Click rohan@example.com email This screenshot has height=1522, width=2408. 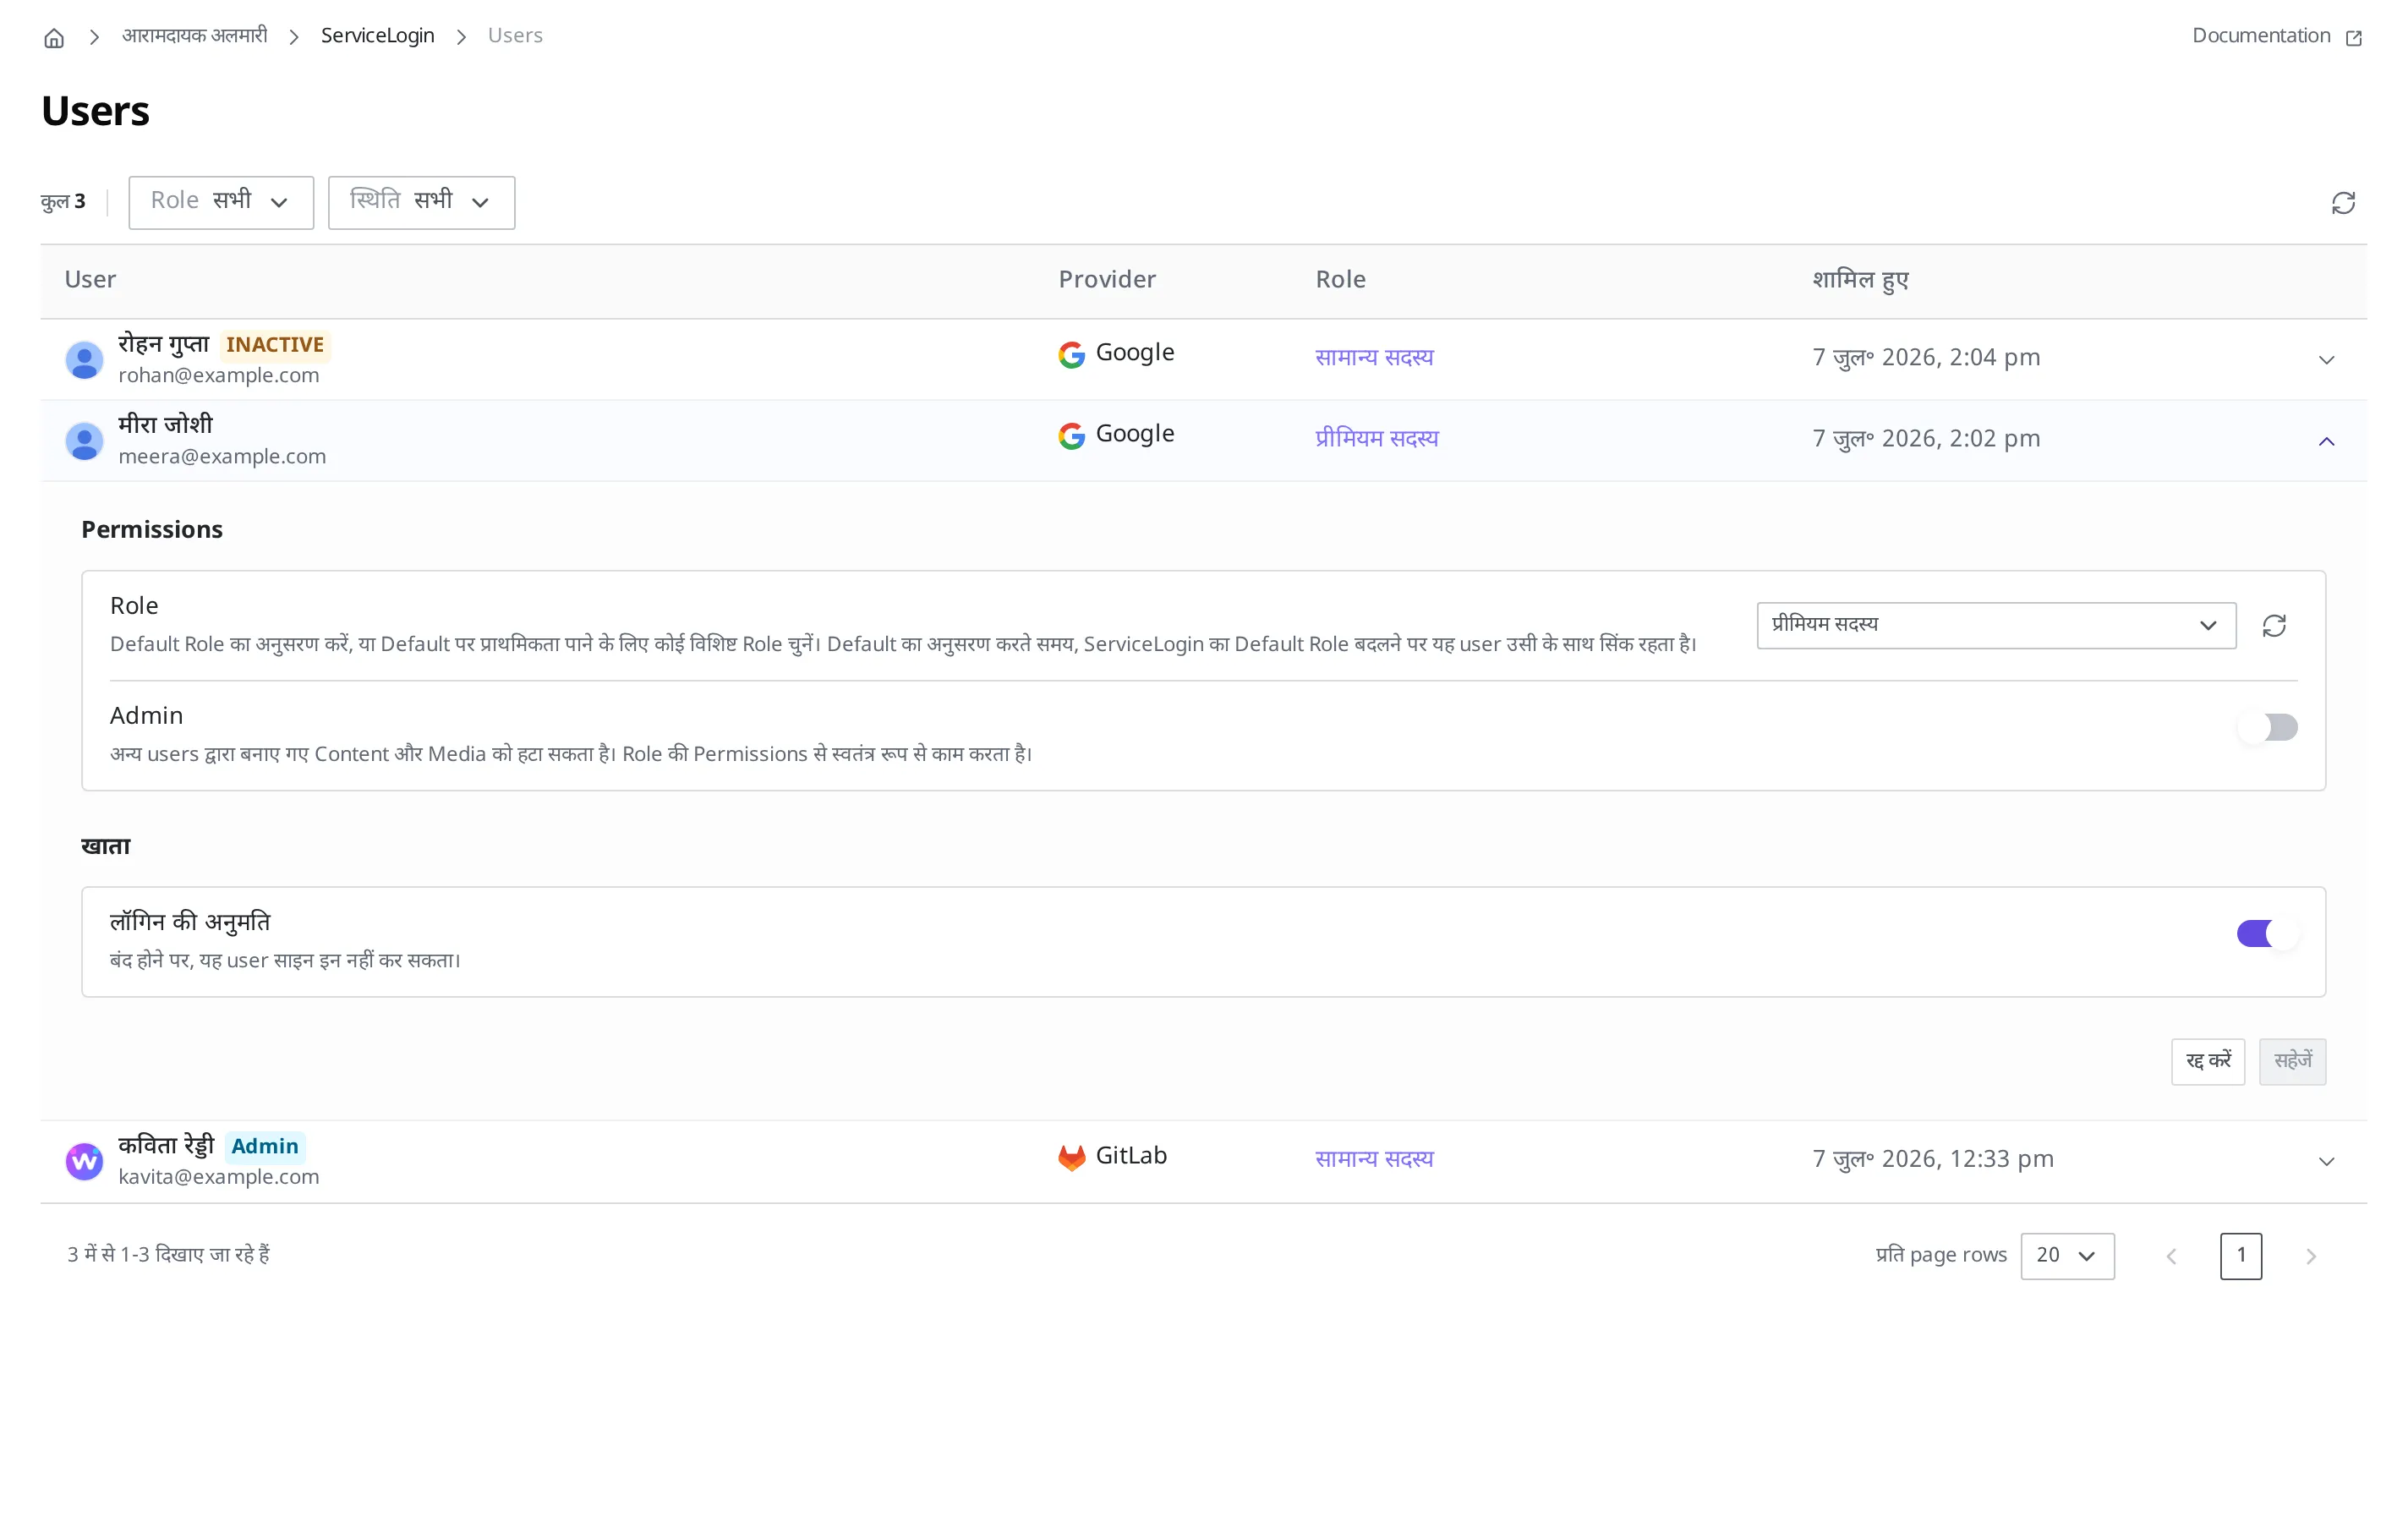pyautogui.click(x=219, y=375)
